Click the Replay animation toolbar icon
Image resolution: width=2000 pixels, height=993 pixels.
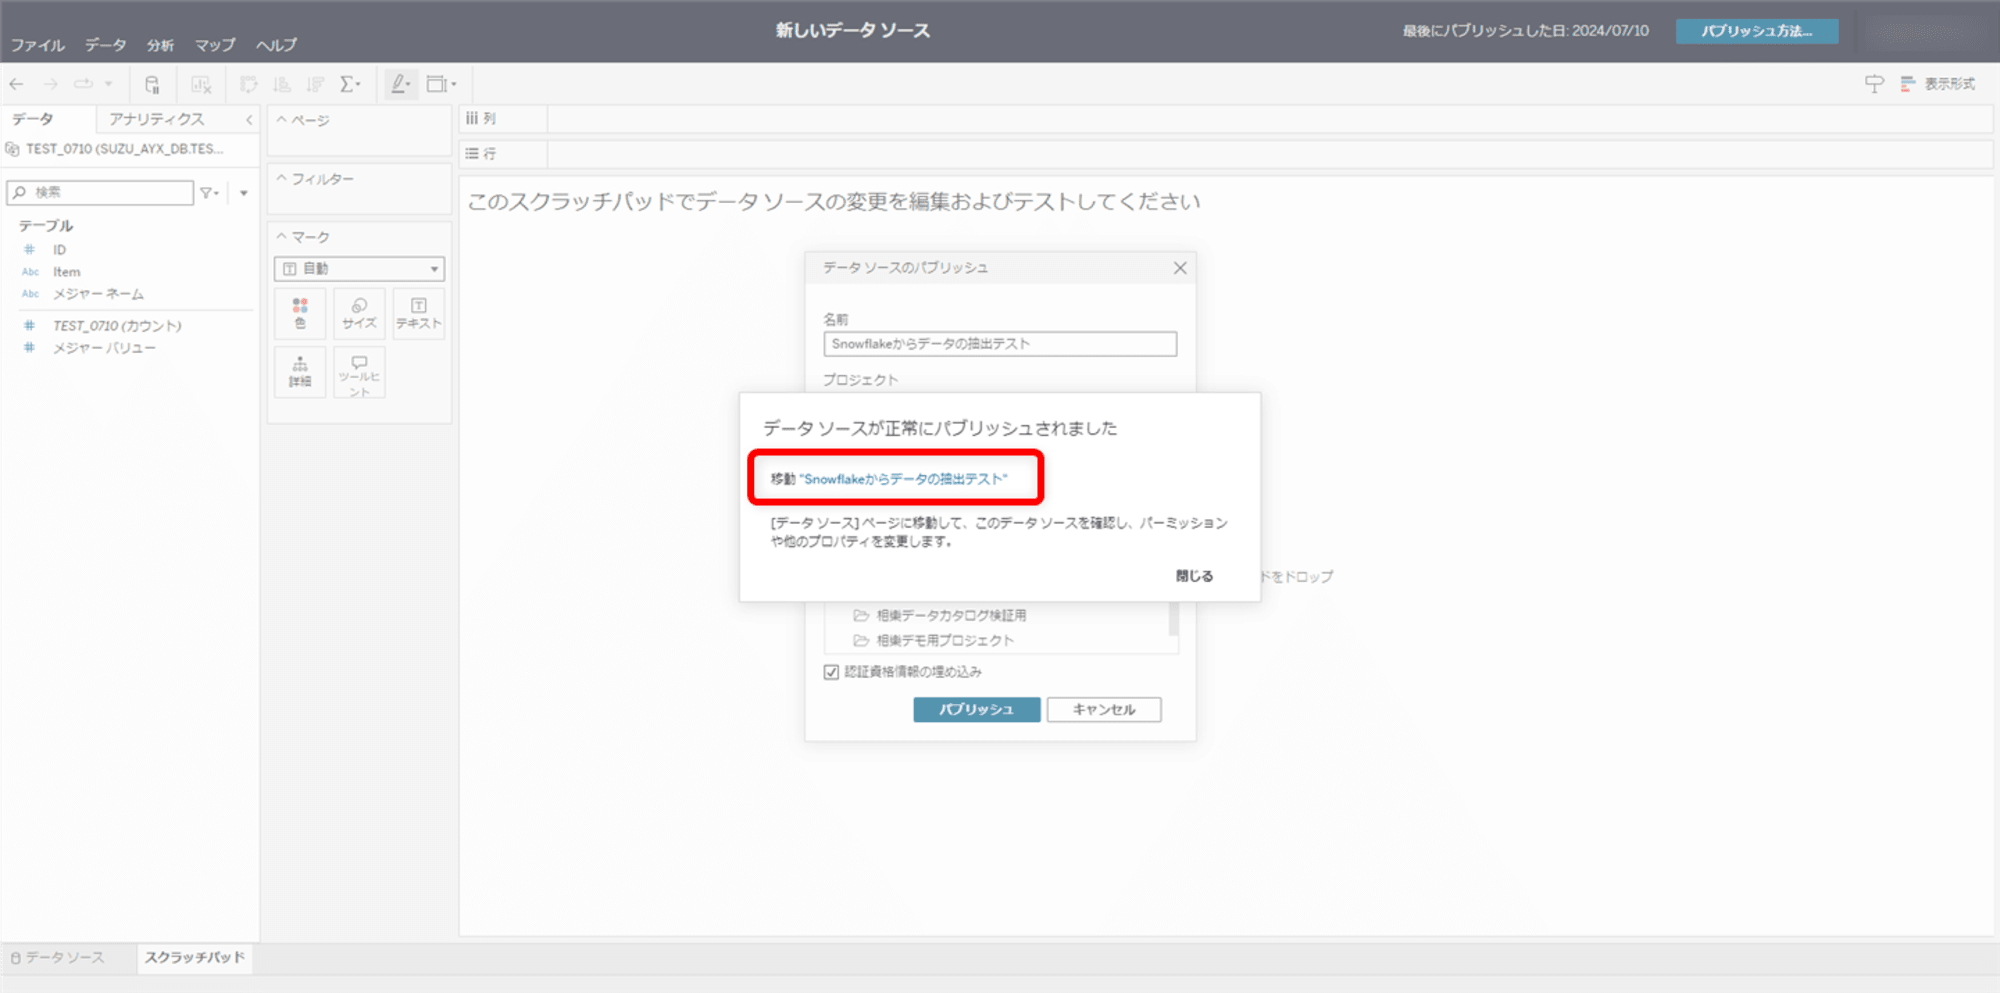pos(83,84)
